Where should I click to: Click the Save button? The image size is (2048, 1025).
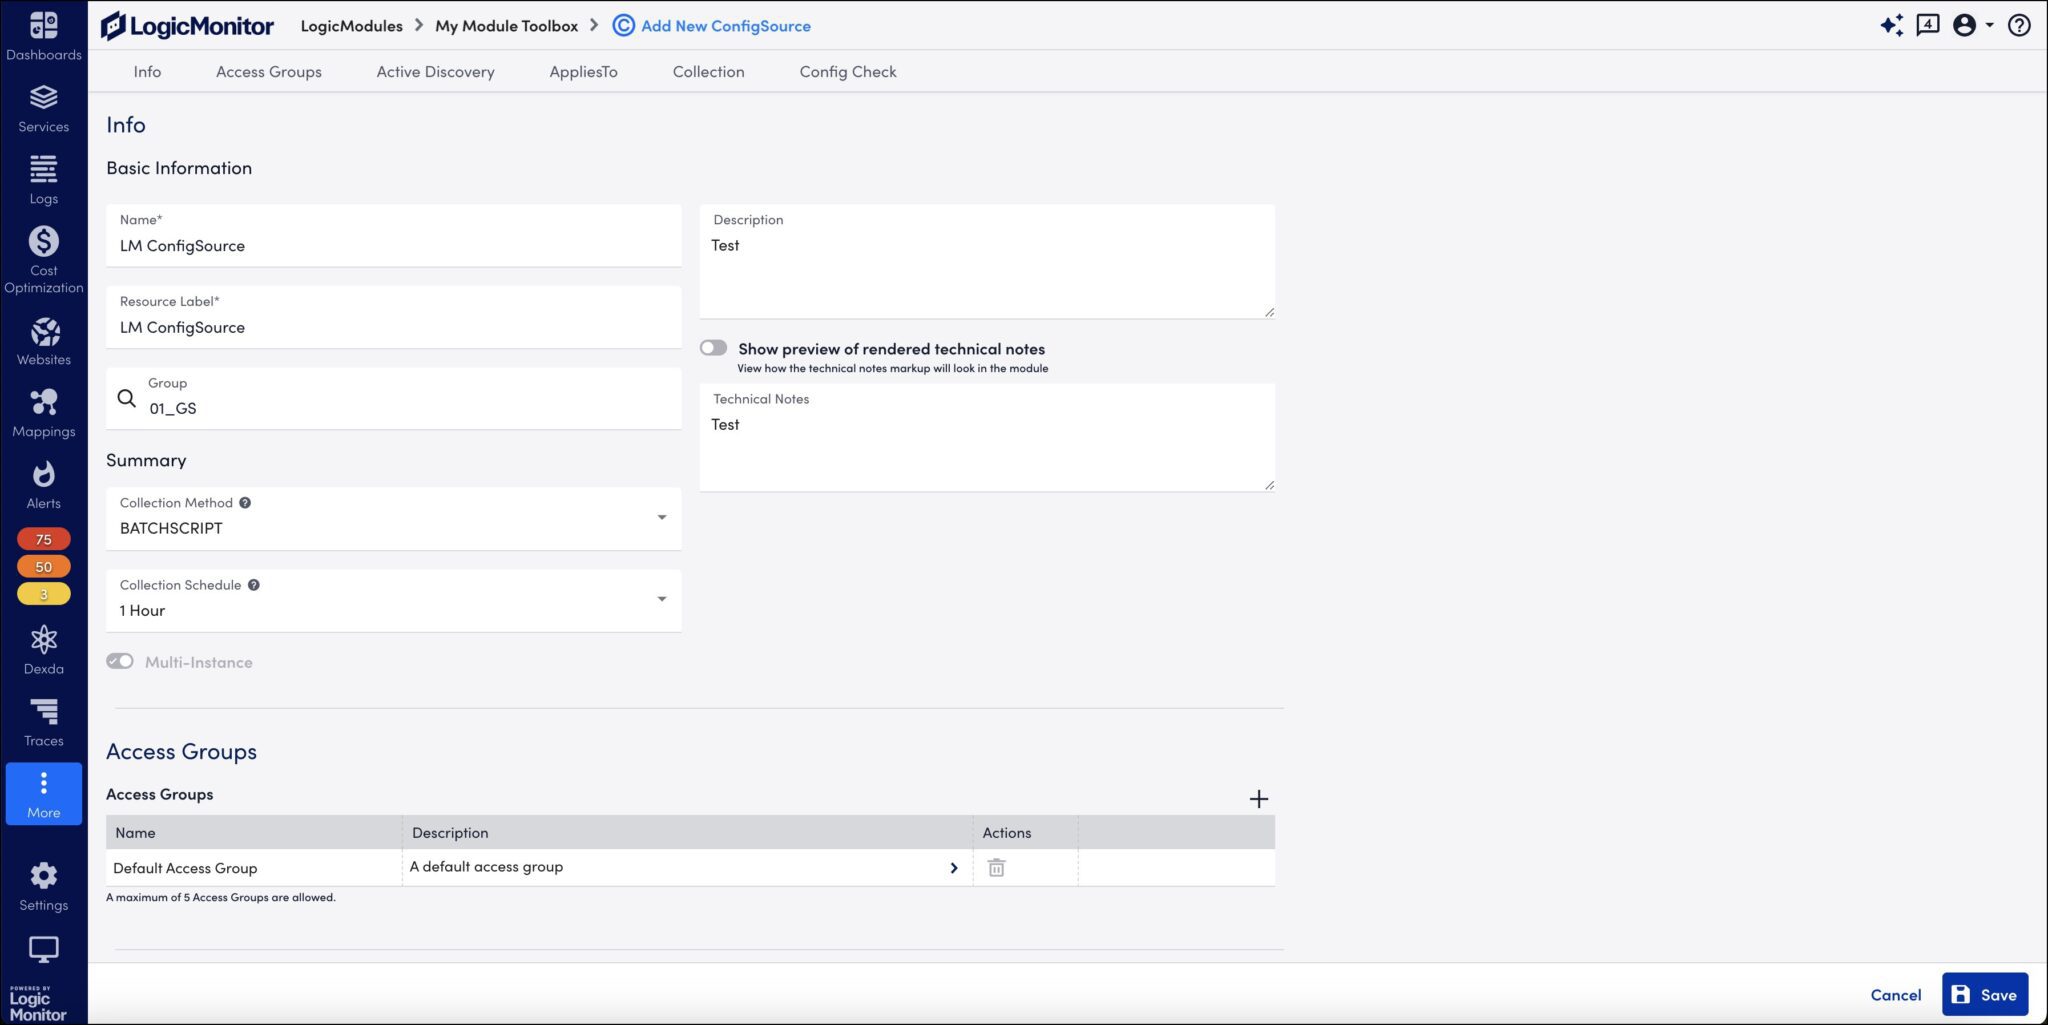(x=1985, y=994)
